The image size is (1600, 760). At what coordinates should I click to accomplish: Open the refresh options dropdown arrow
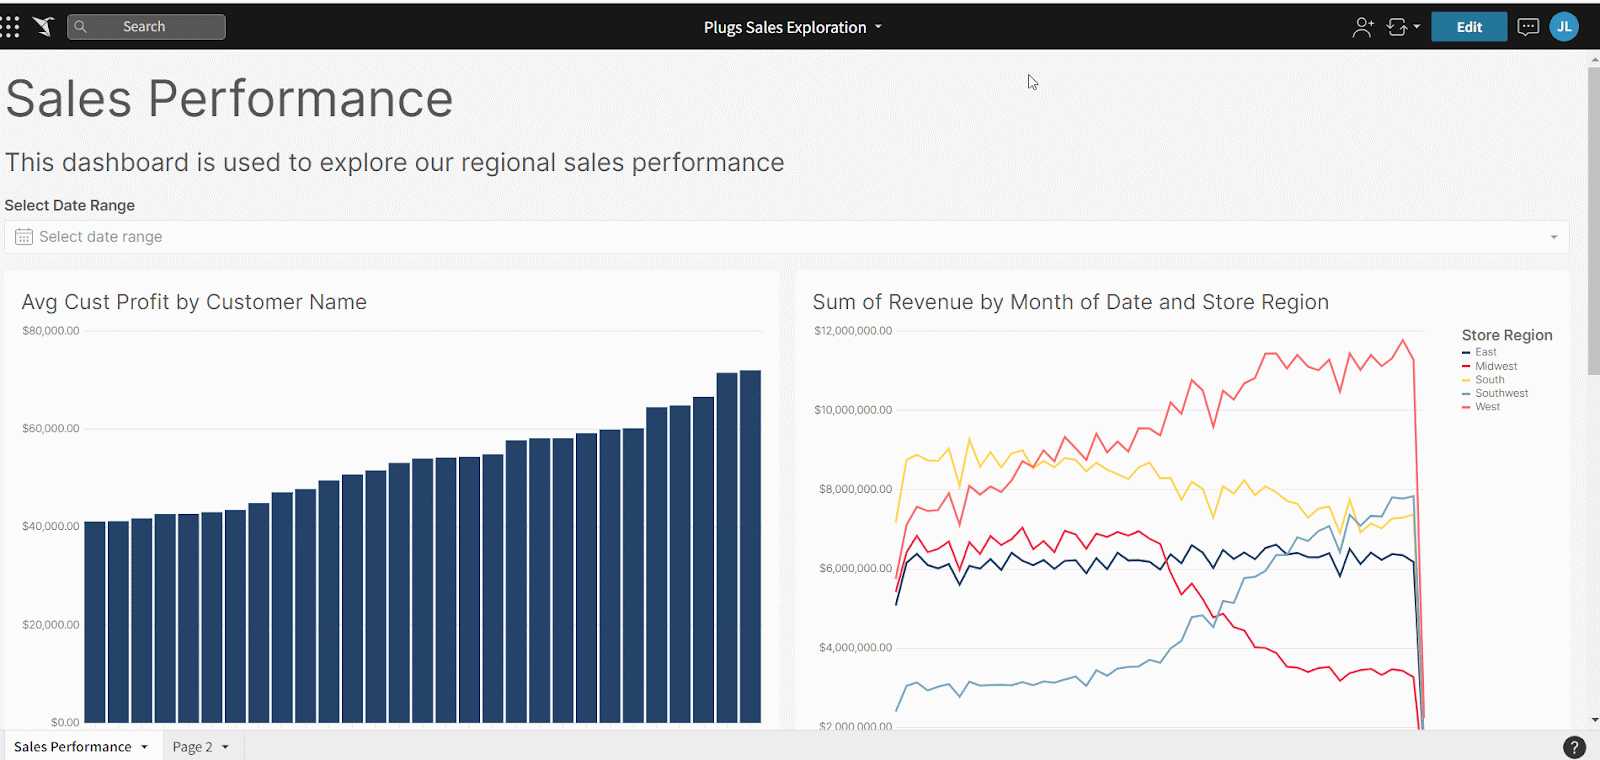click(x=1417, y=27)
